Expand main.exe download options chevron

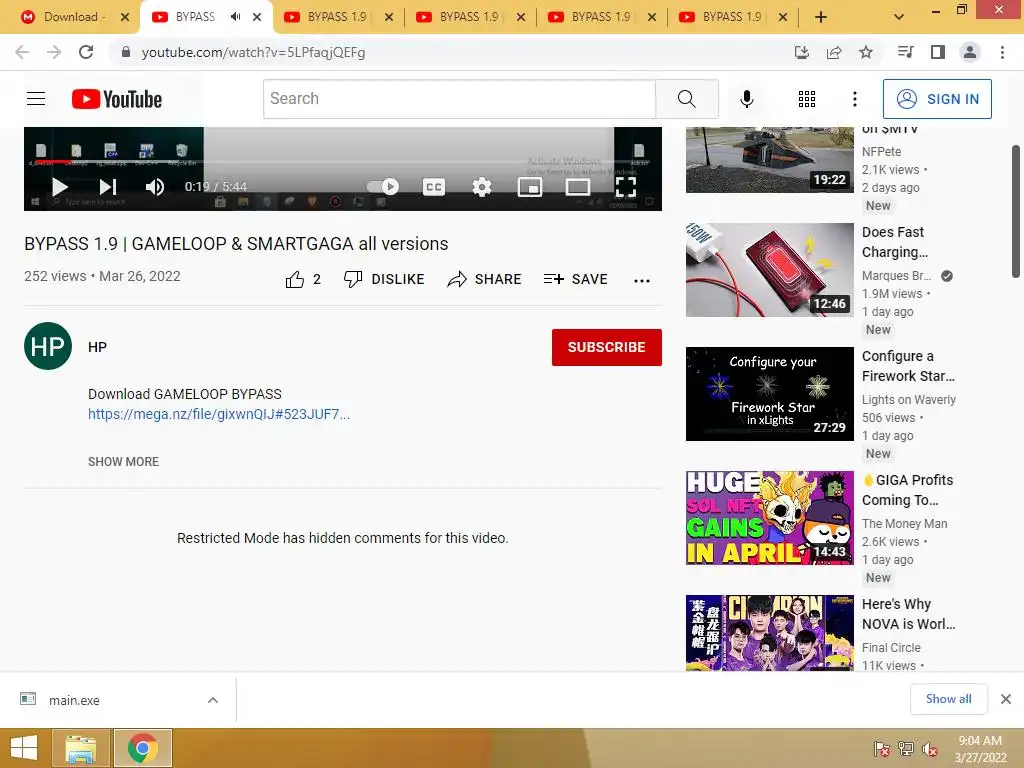[x=213, y=700]
